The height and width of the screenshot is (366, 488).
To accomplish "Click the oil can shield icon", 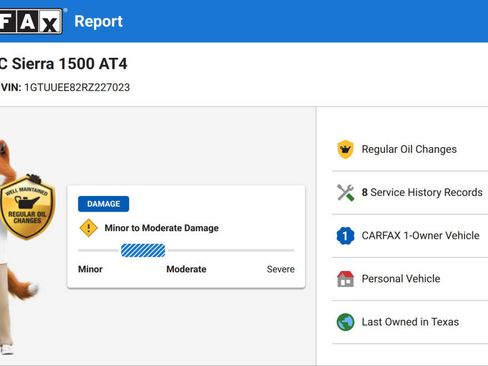I will (345, 149).
